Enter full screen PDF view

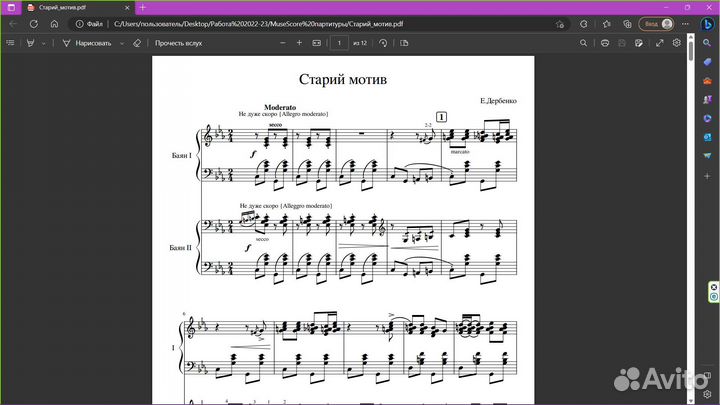point(659,43)
